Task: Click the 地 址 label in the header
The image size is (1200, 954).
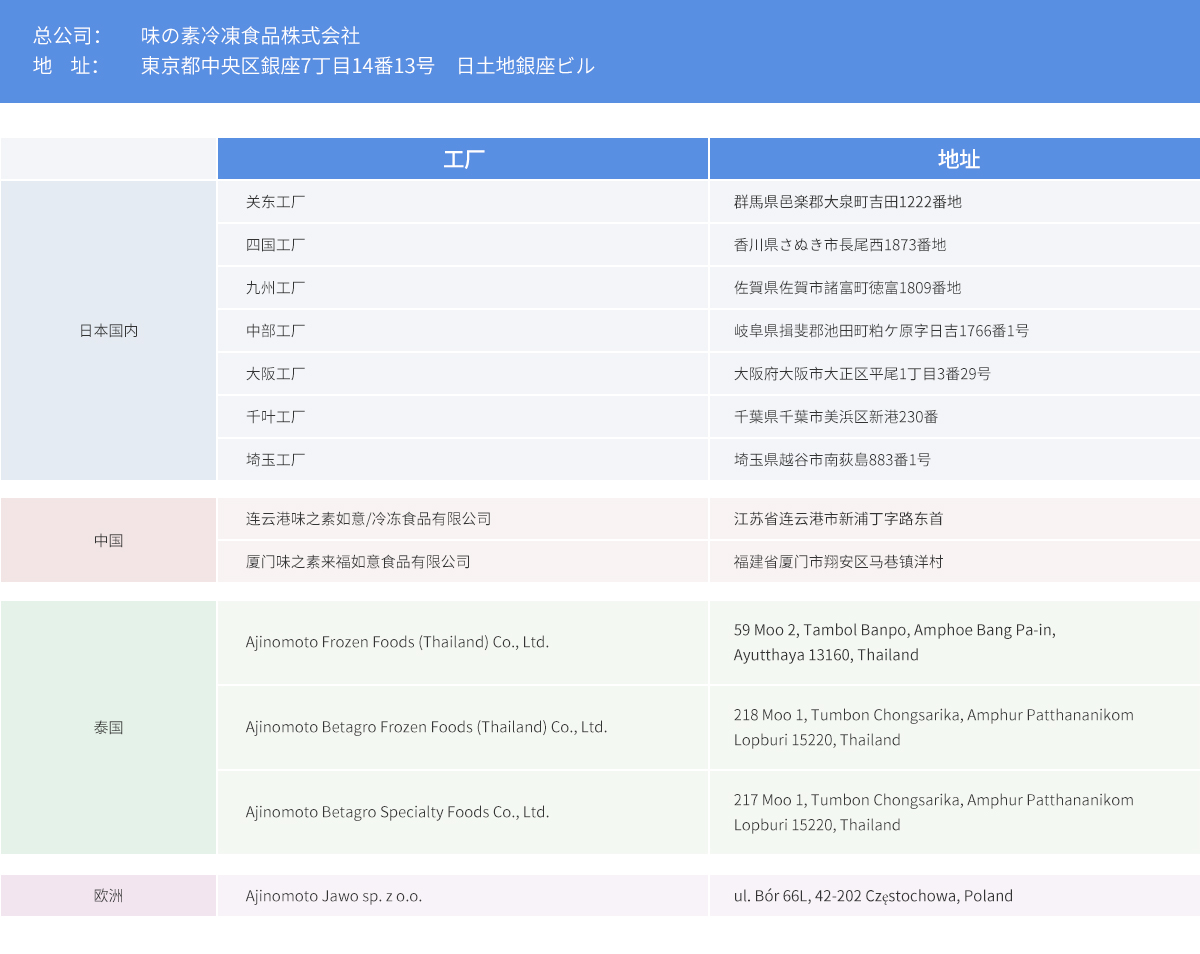Action: (66, 66)
